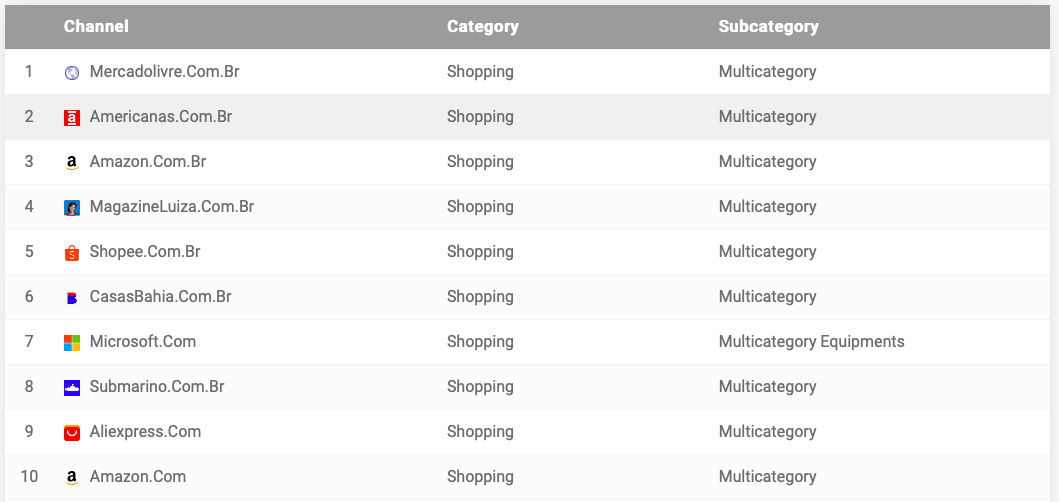The width and height of the screenshot is (1059, 502).
Task: Sort by the Category column header
Action: [x=483, y=26]
